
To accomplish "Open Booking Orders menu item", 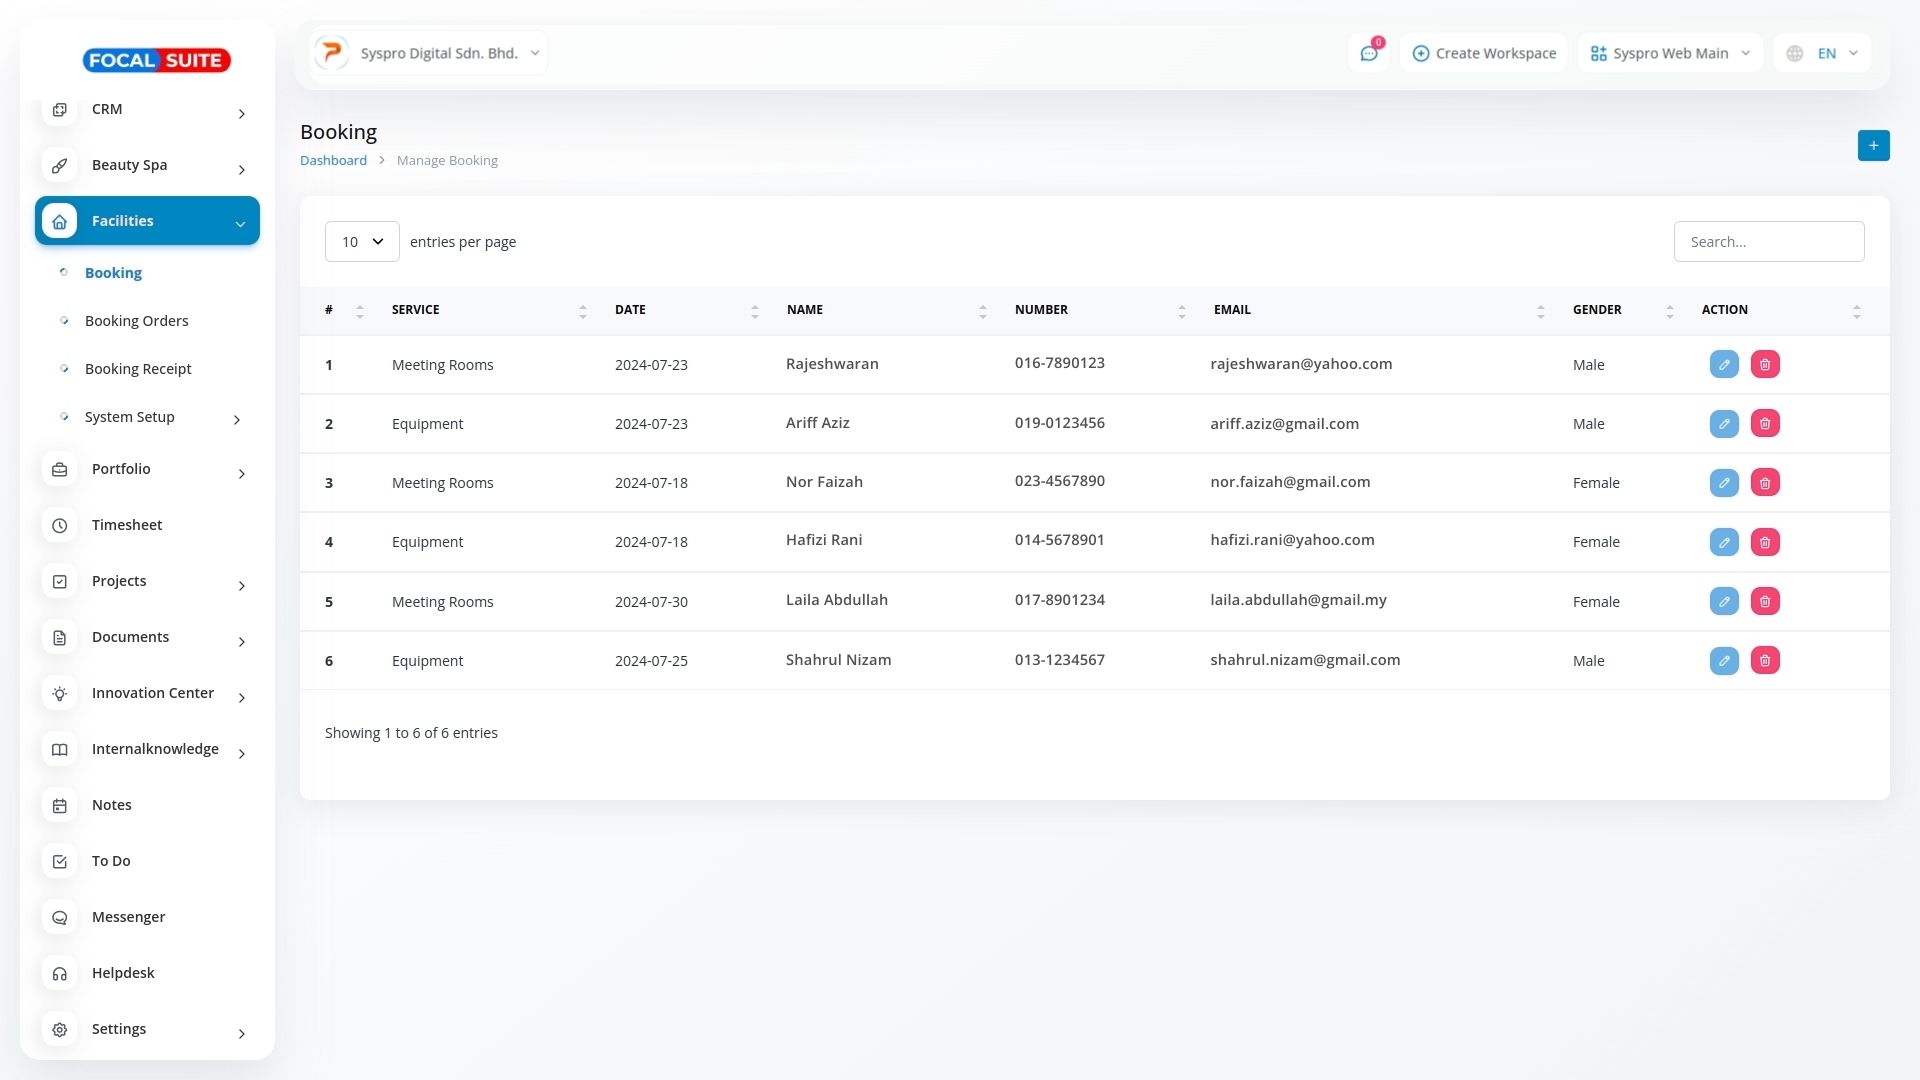I will (x=136, y=322).
